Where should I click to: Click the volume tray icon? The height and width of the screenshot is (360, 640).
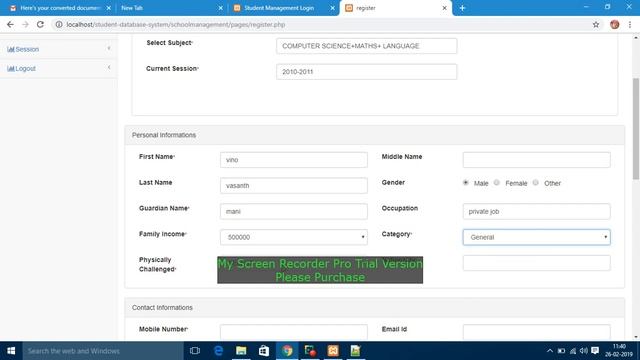[584, 351]
